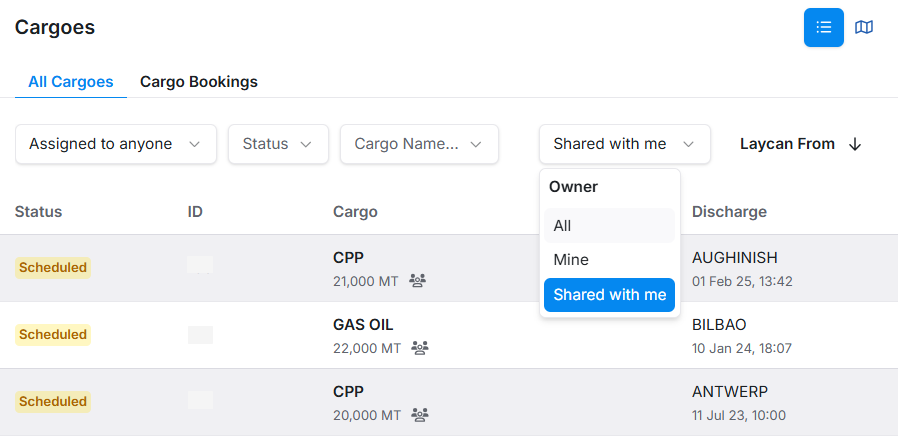Open the ANTWERP discharge cargo row
898x445 pixels.
730,392
